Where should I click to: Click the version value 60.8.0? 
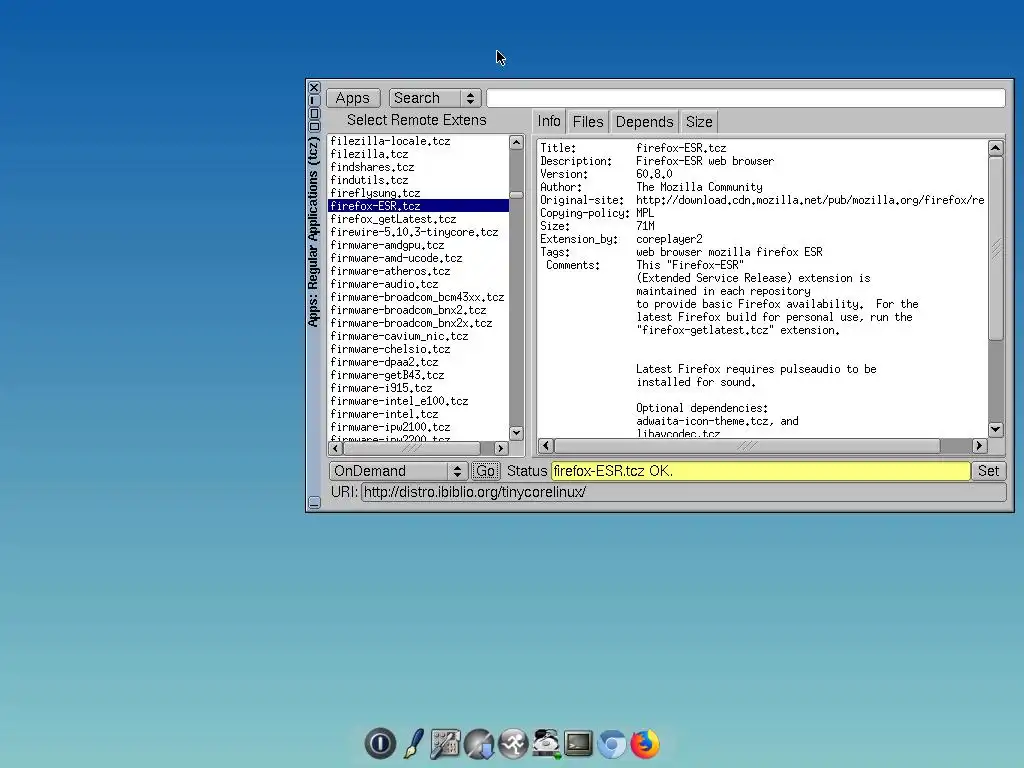pyautogui.click(x=654, y=174)
